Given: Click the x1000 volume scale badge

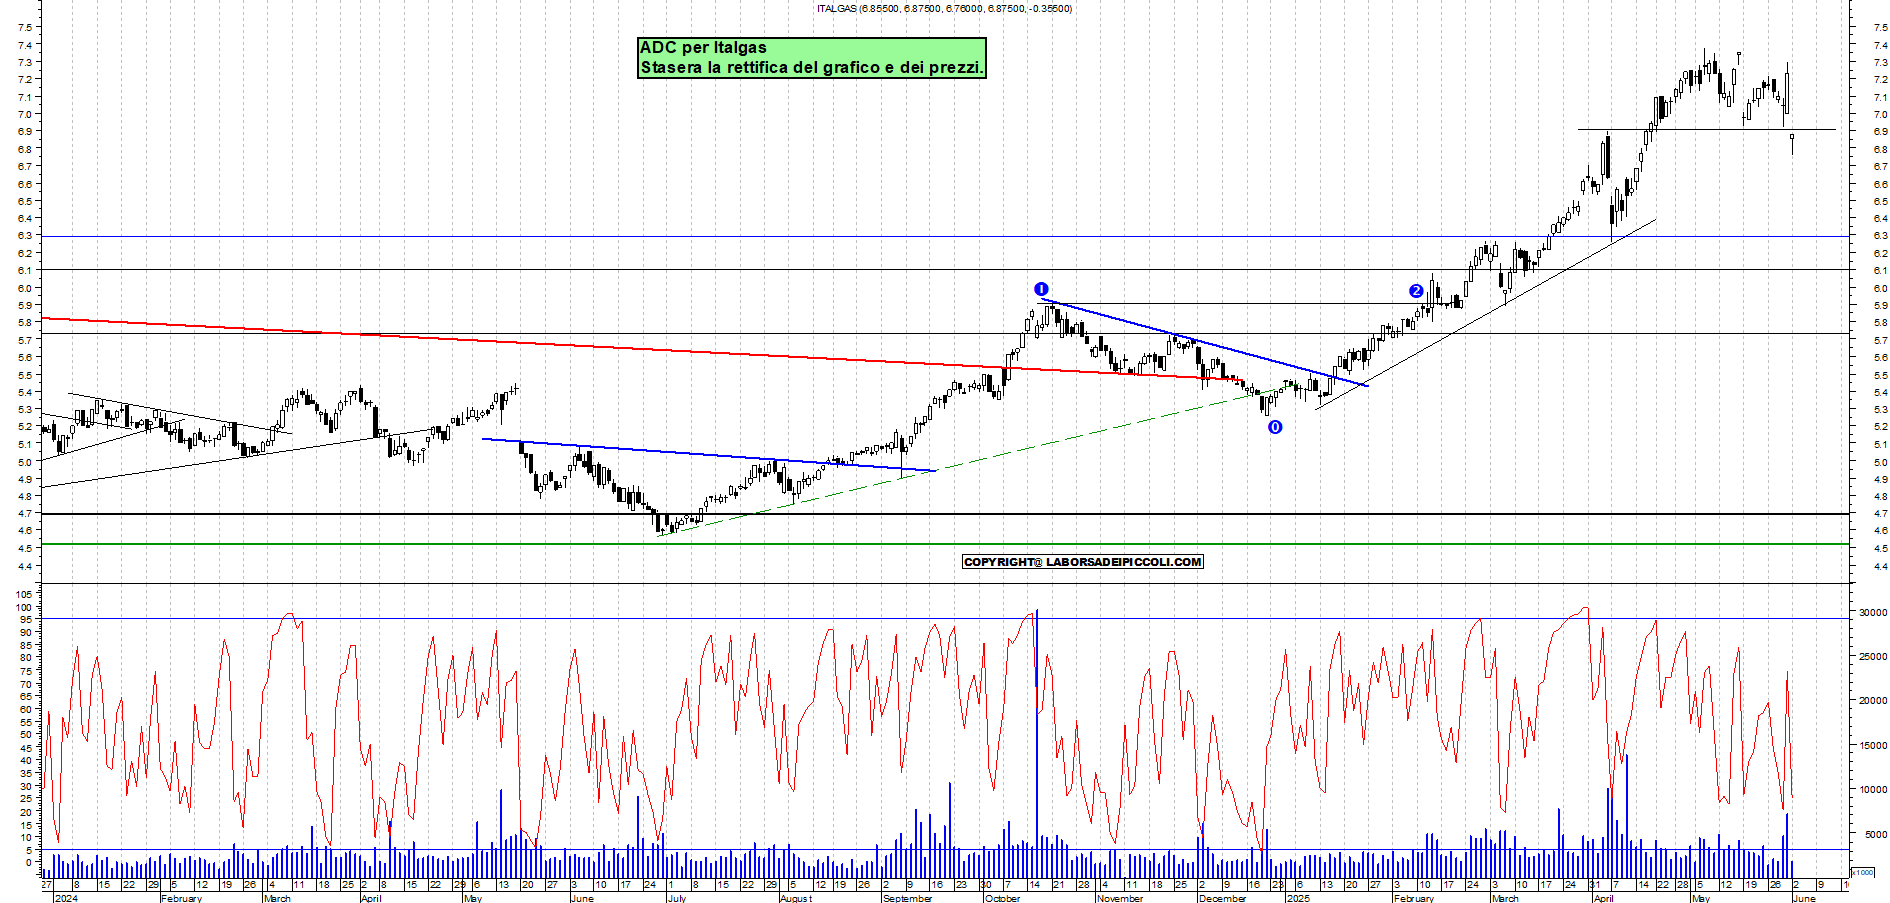Looking at the screenshot, I should pos(1863,872).
